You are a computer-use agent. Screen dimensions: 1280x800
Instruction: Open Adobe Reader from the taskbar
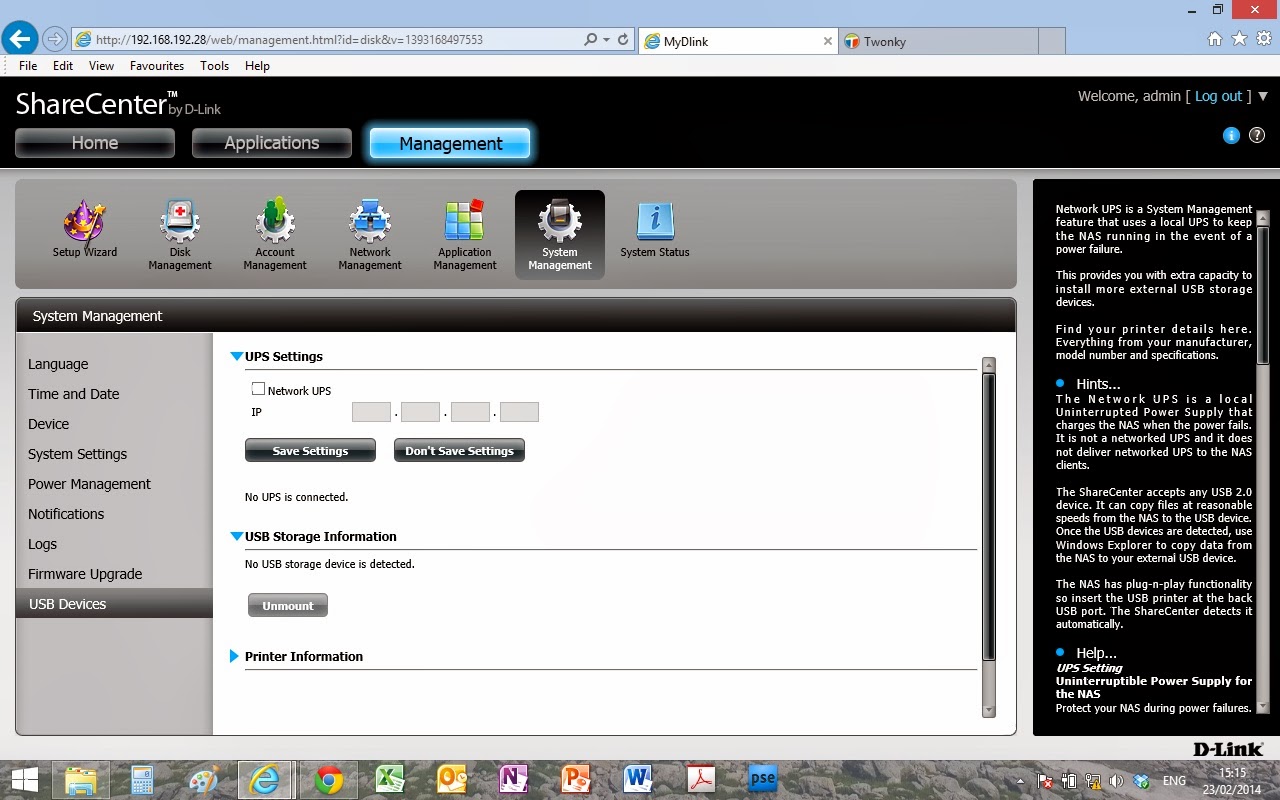[x=700, y=780]
